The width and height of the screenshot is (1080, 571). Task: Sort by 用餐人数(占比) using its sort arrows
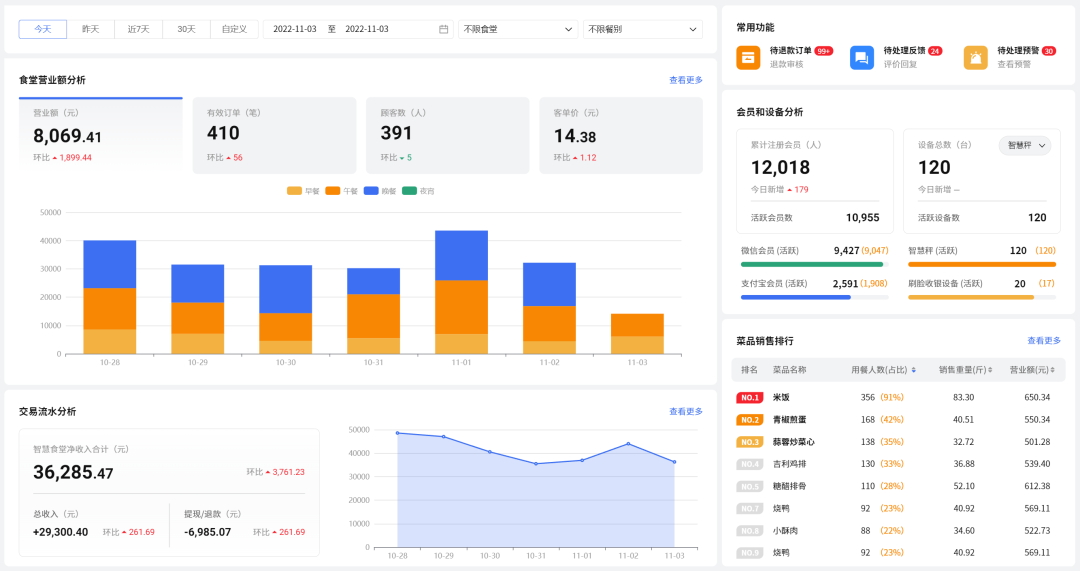point(913,370)
